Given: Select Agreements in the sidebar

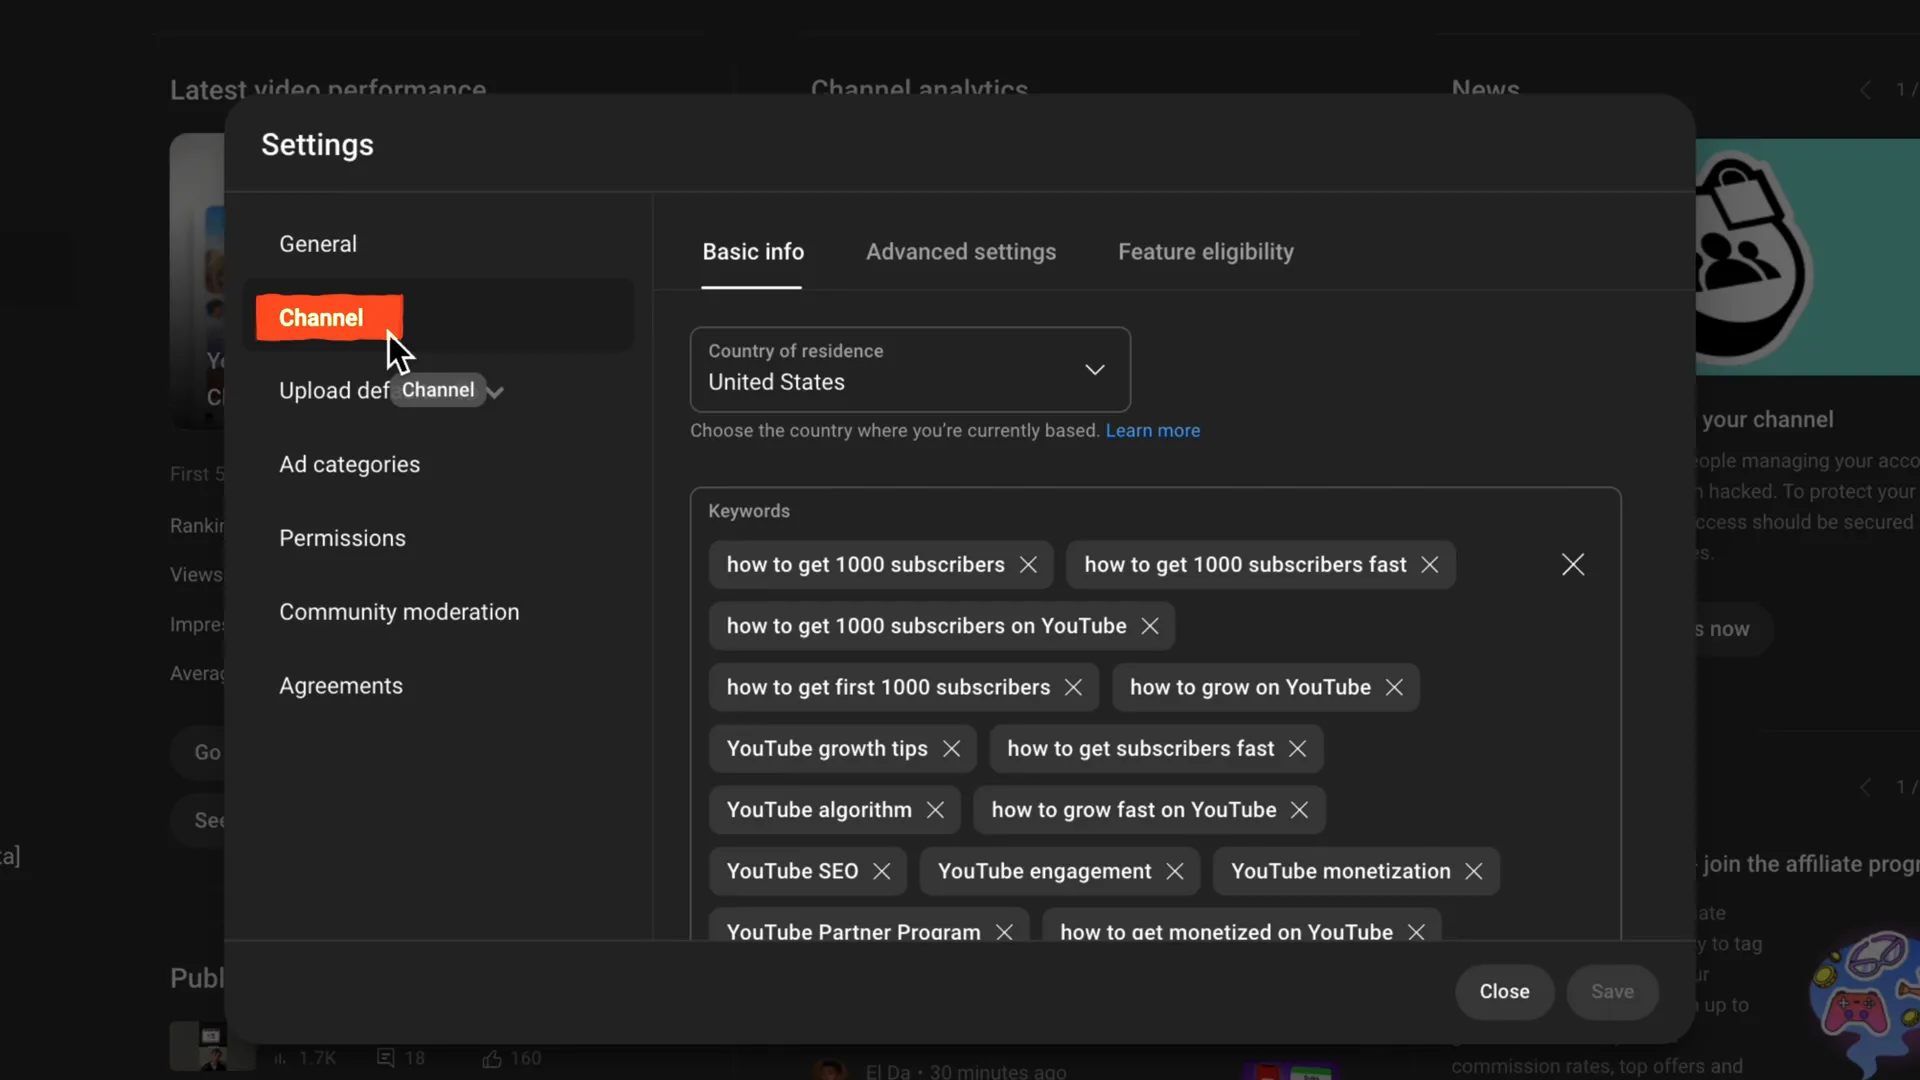Looking at the screenshot, I should pos(340,685).
